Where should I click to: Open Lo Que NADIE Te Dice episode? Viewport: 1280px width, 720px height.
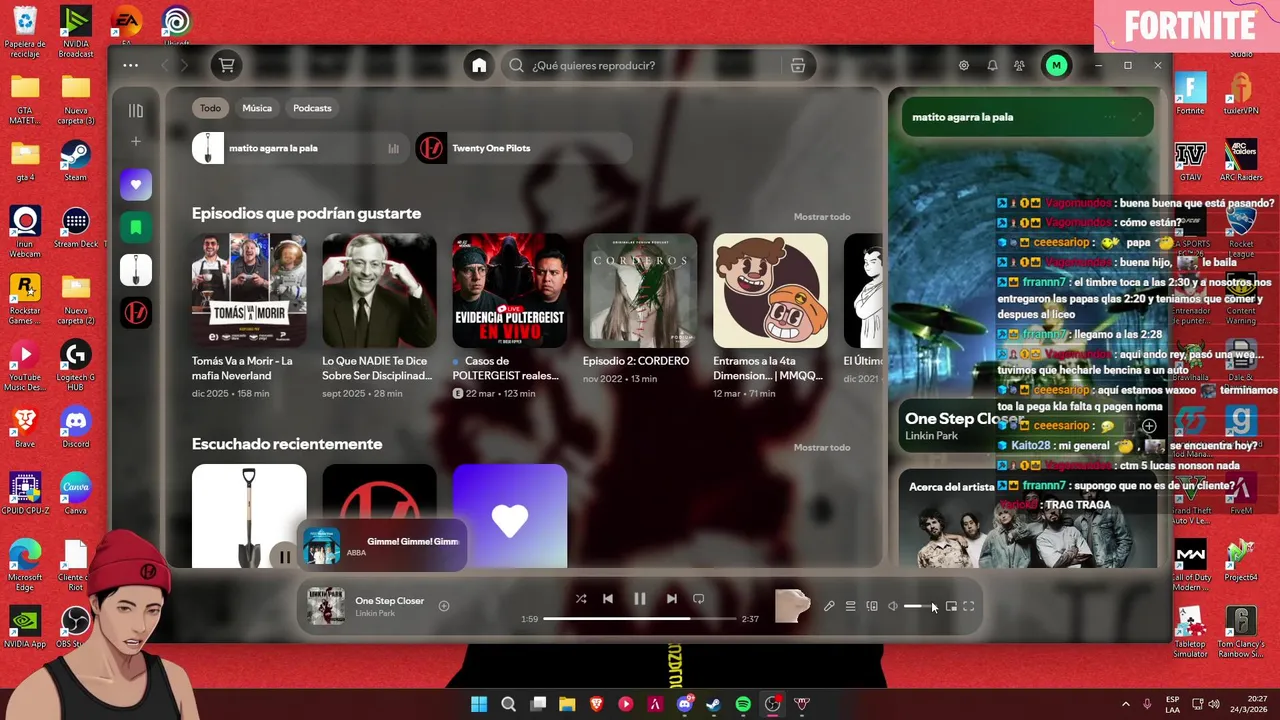(379, 291)
